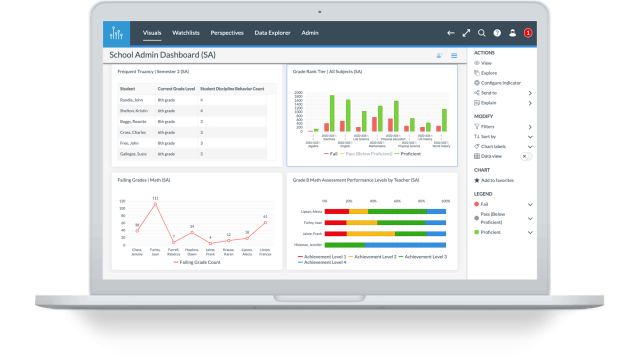Click the Data view label
The width and height of the screenshot is (640, 361).
tap(491, 156)
